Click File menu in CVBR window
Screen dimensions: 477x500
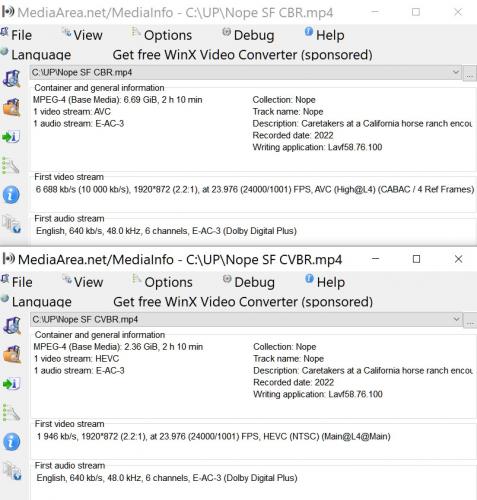click(17, 282)
